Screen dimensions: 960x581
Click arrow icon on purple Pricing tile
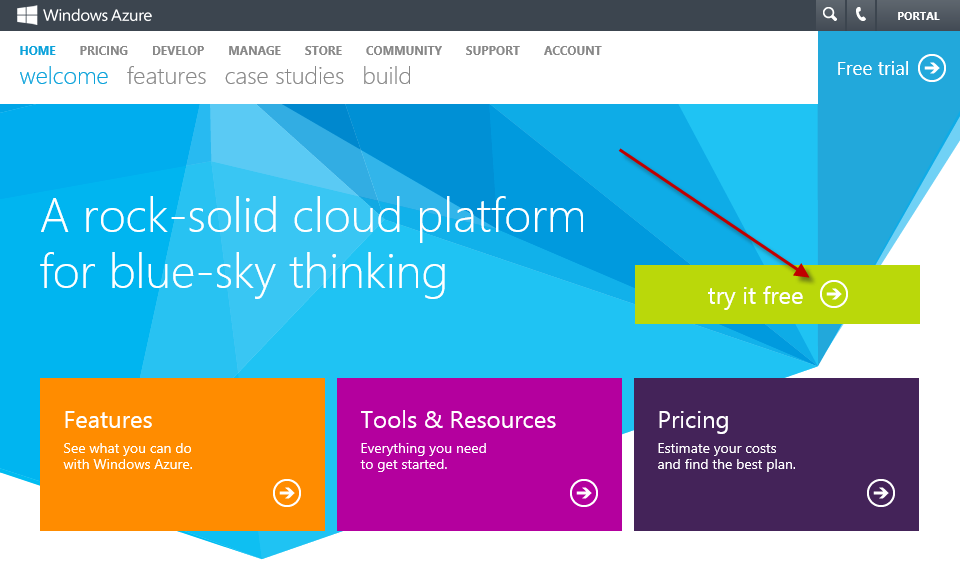[881, 493]
